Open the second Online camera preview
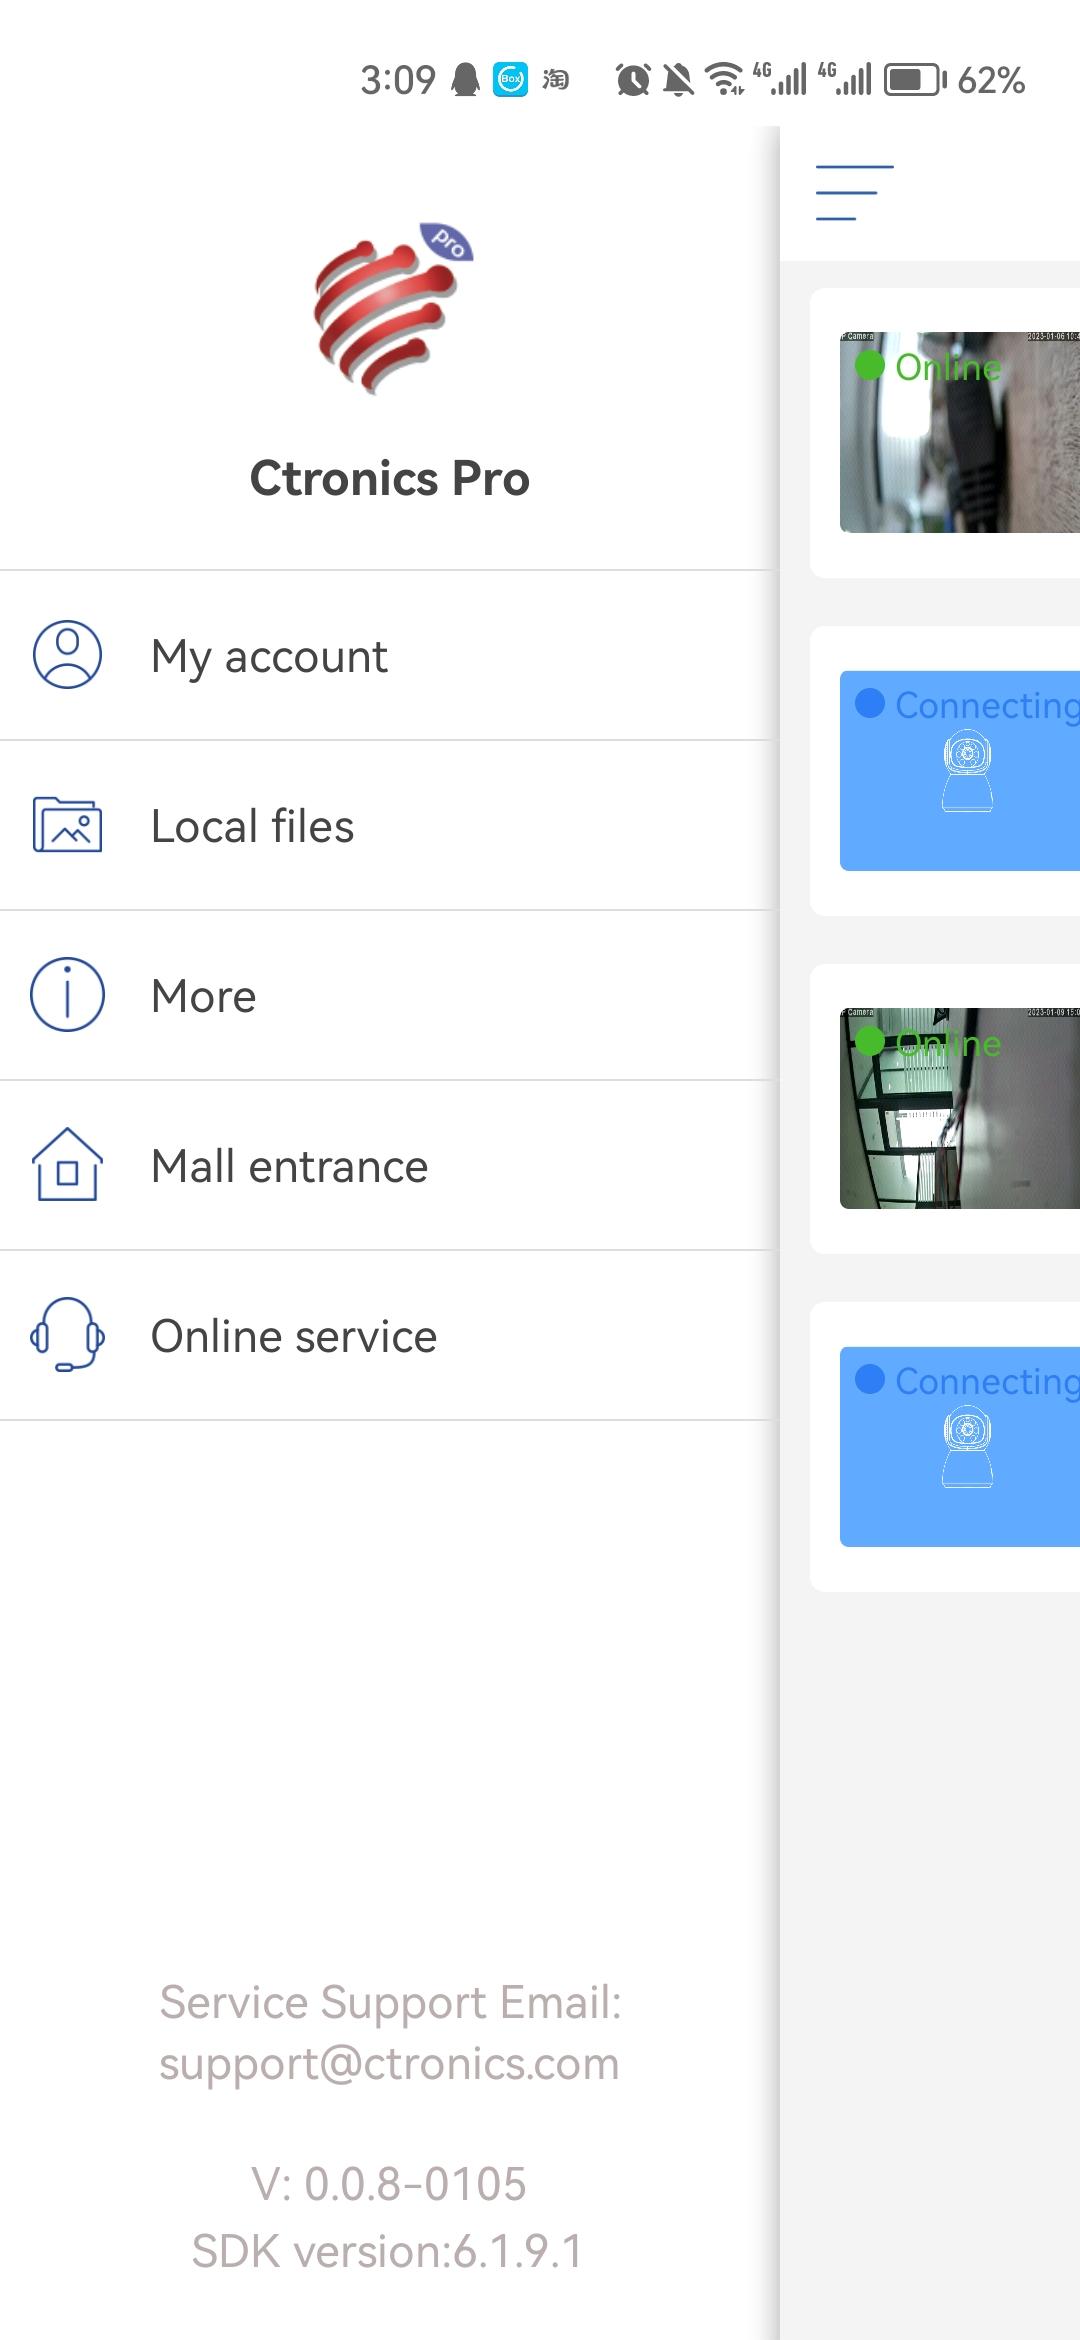Screen dimensions: 1080x2340 pos(960,1108)
